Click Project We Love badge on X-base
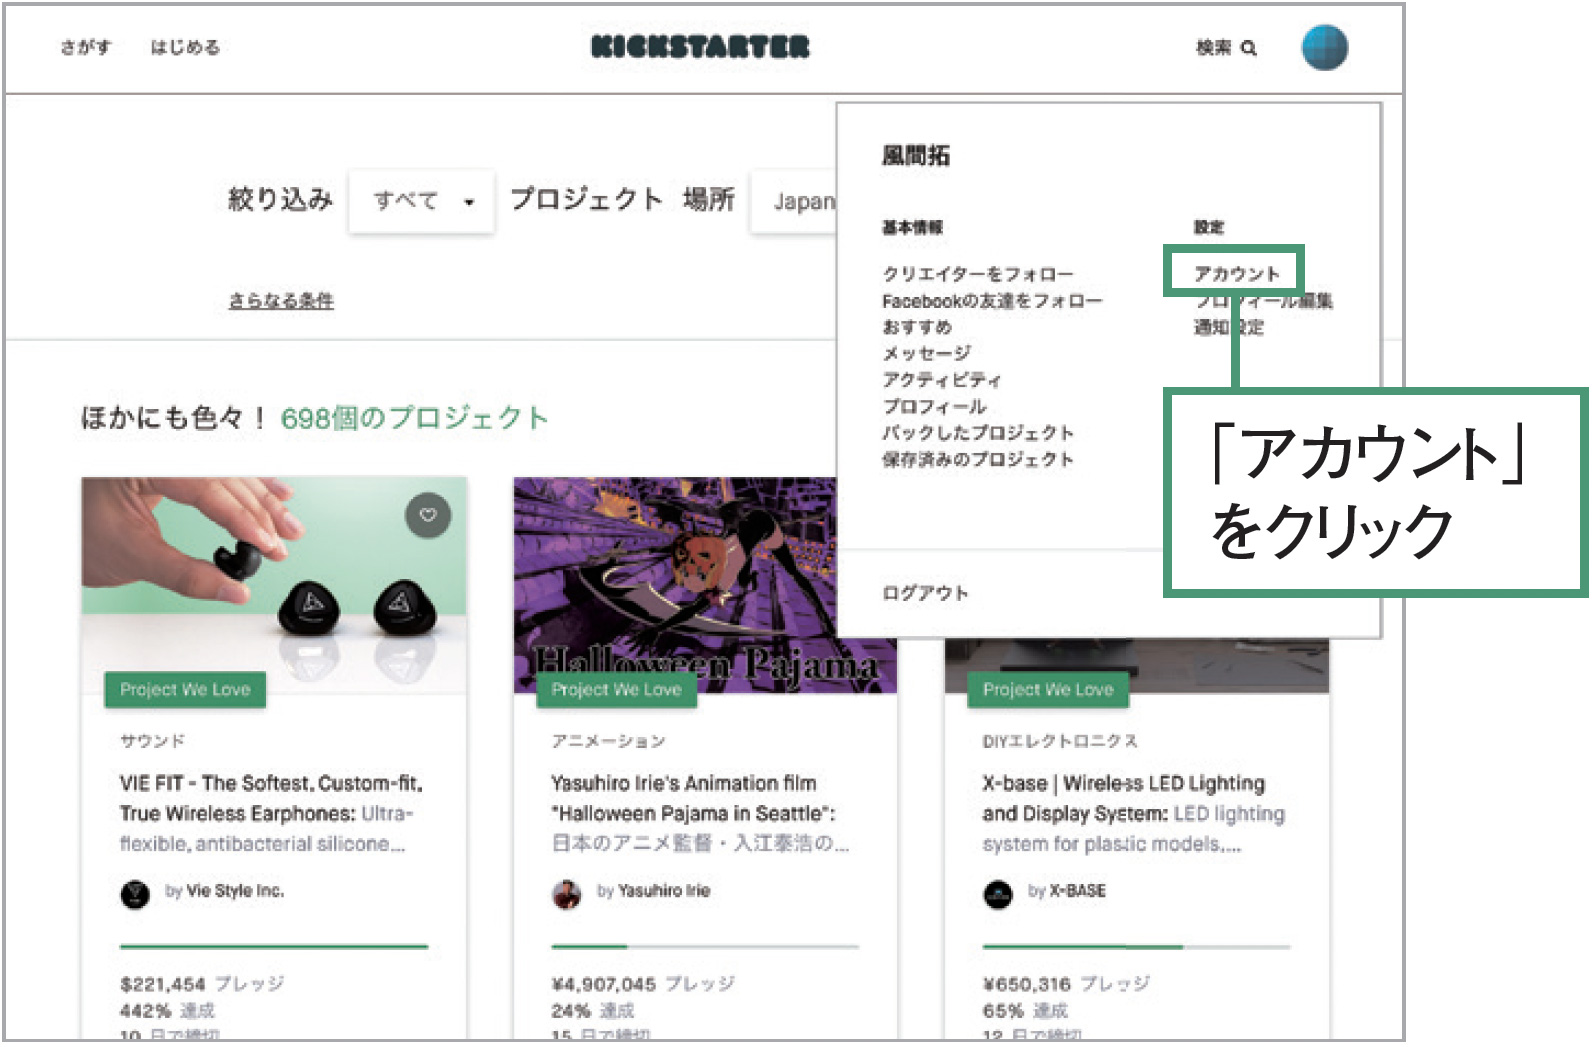 [1048, 690]
